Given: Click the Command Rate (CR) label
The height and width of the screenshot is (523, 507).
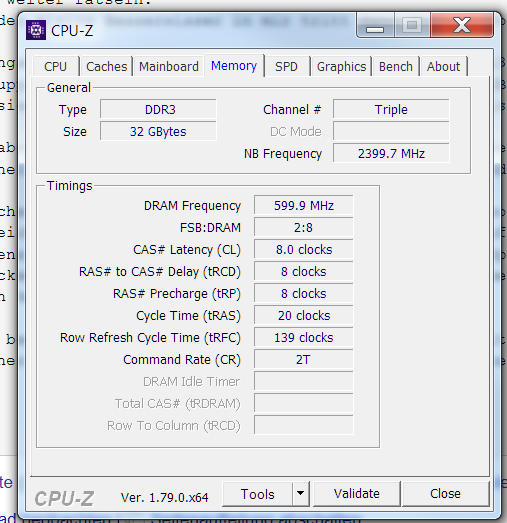Looking at the screenshot, I should point(182,360).
